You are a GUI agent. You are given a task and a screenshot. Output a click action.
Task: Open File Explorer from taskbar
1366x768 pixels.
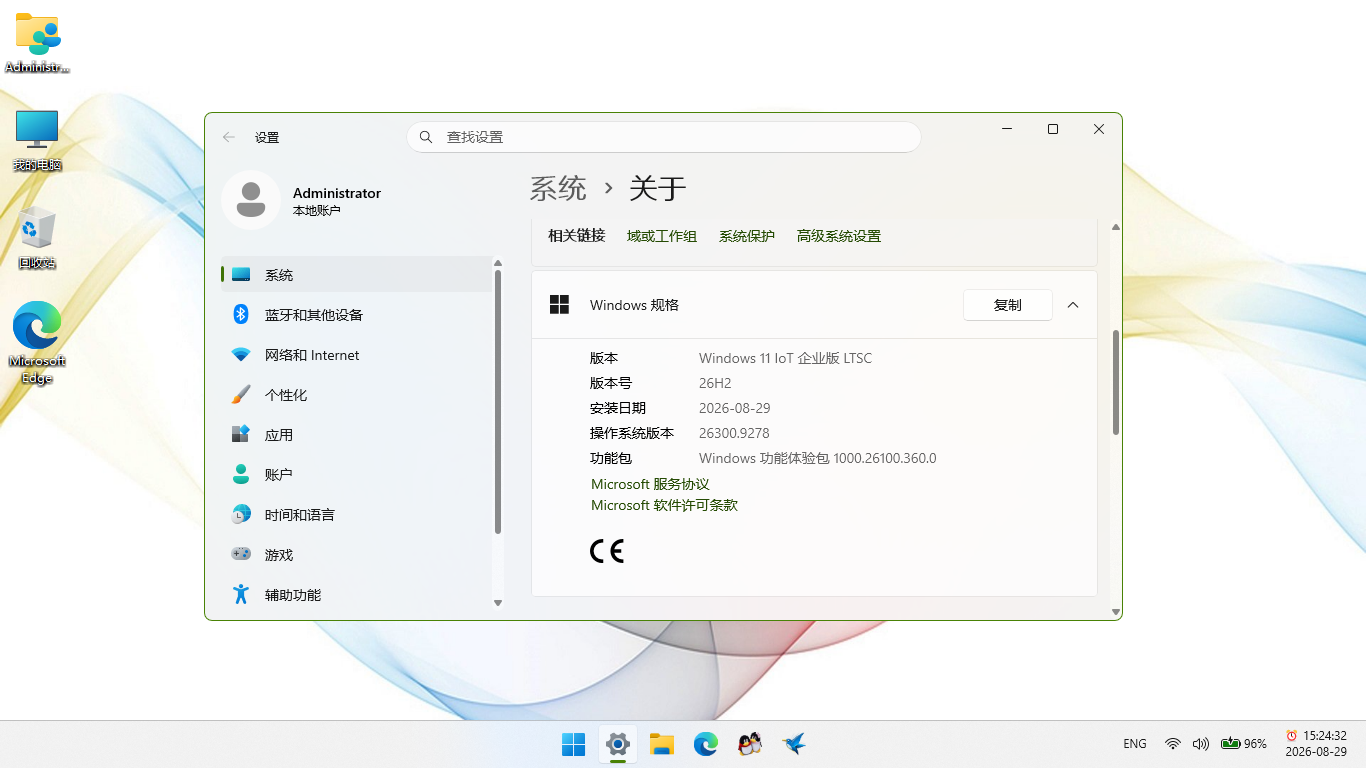pyautogui.click(x=662, y=744)
